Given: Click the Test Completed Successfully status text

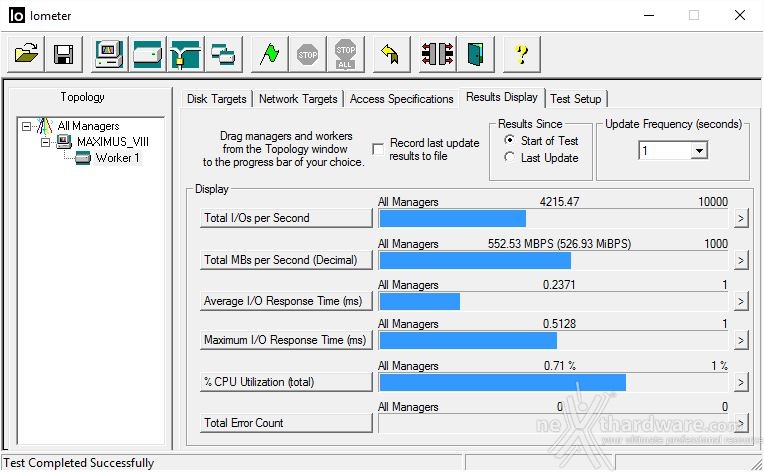Looking at the screenshot, I should point(79,463).
